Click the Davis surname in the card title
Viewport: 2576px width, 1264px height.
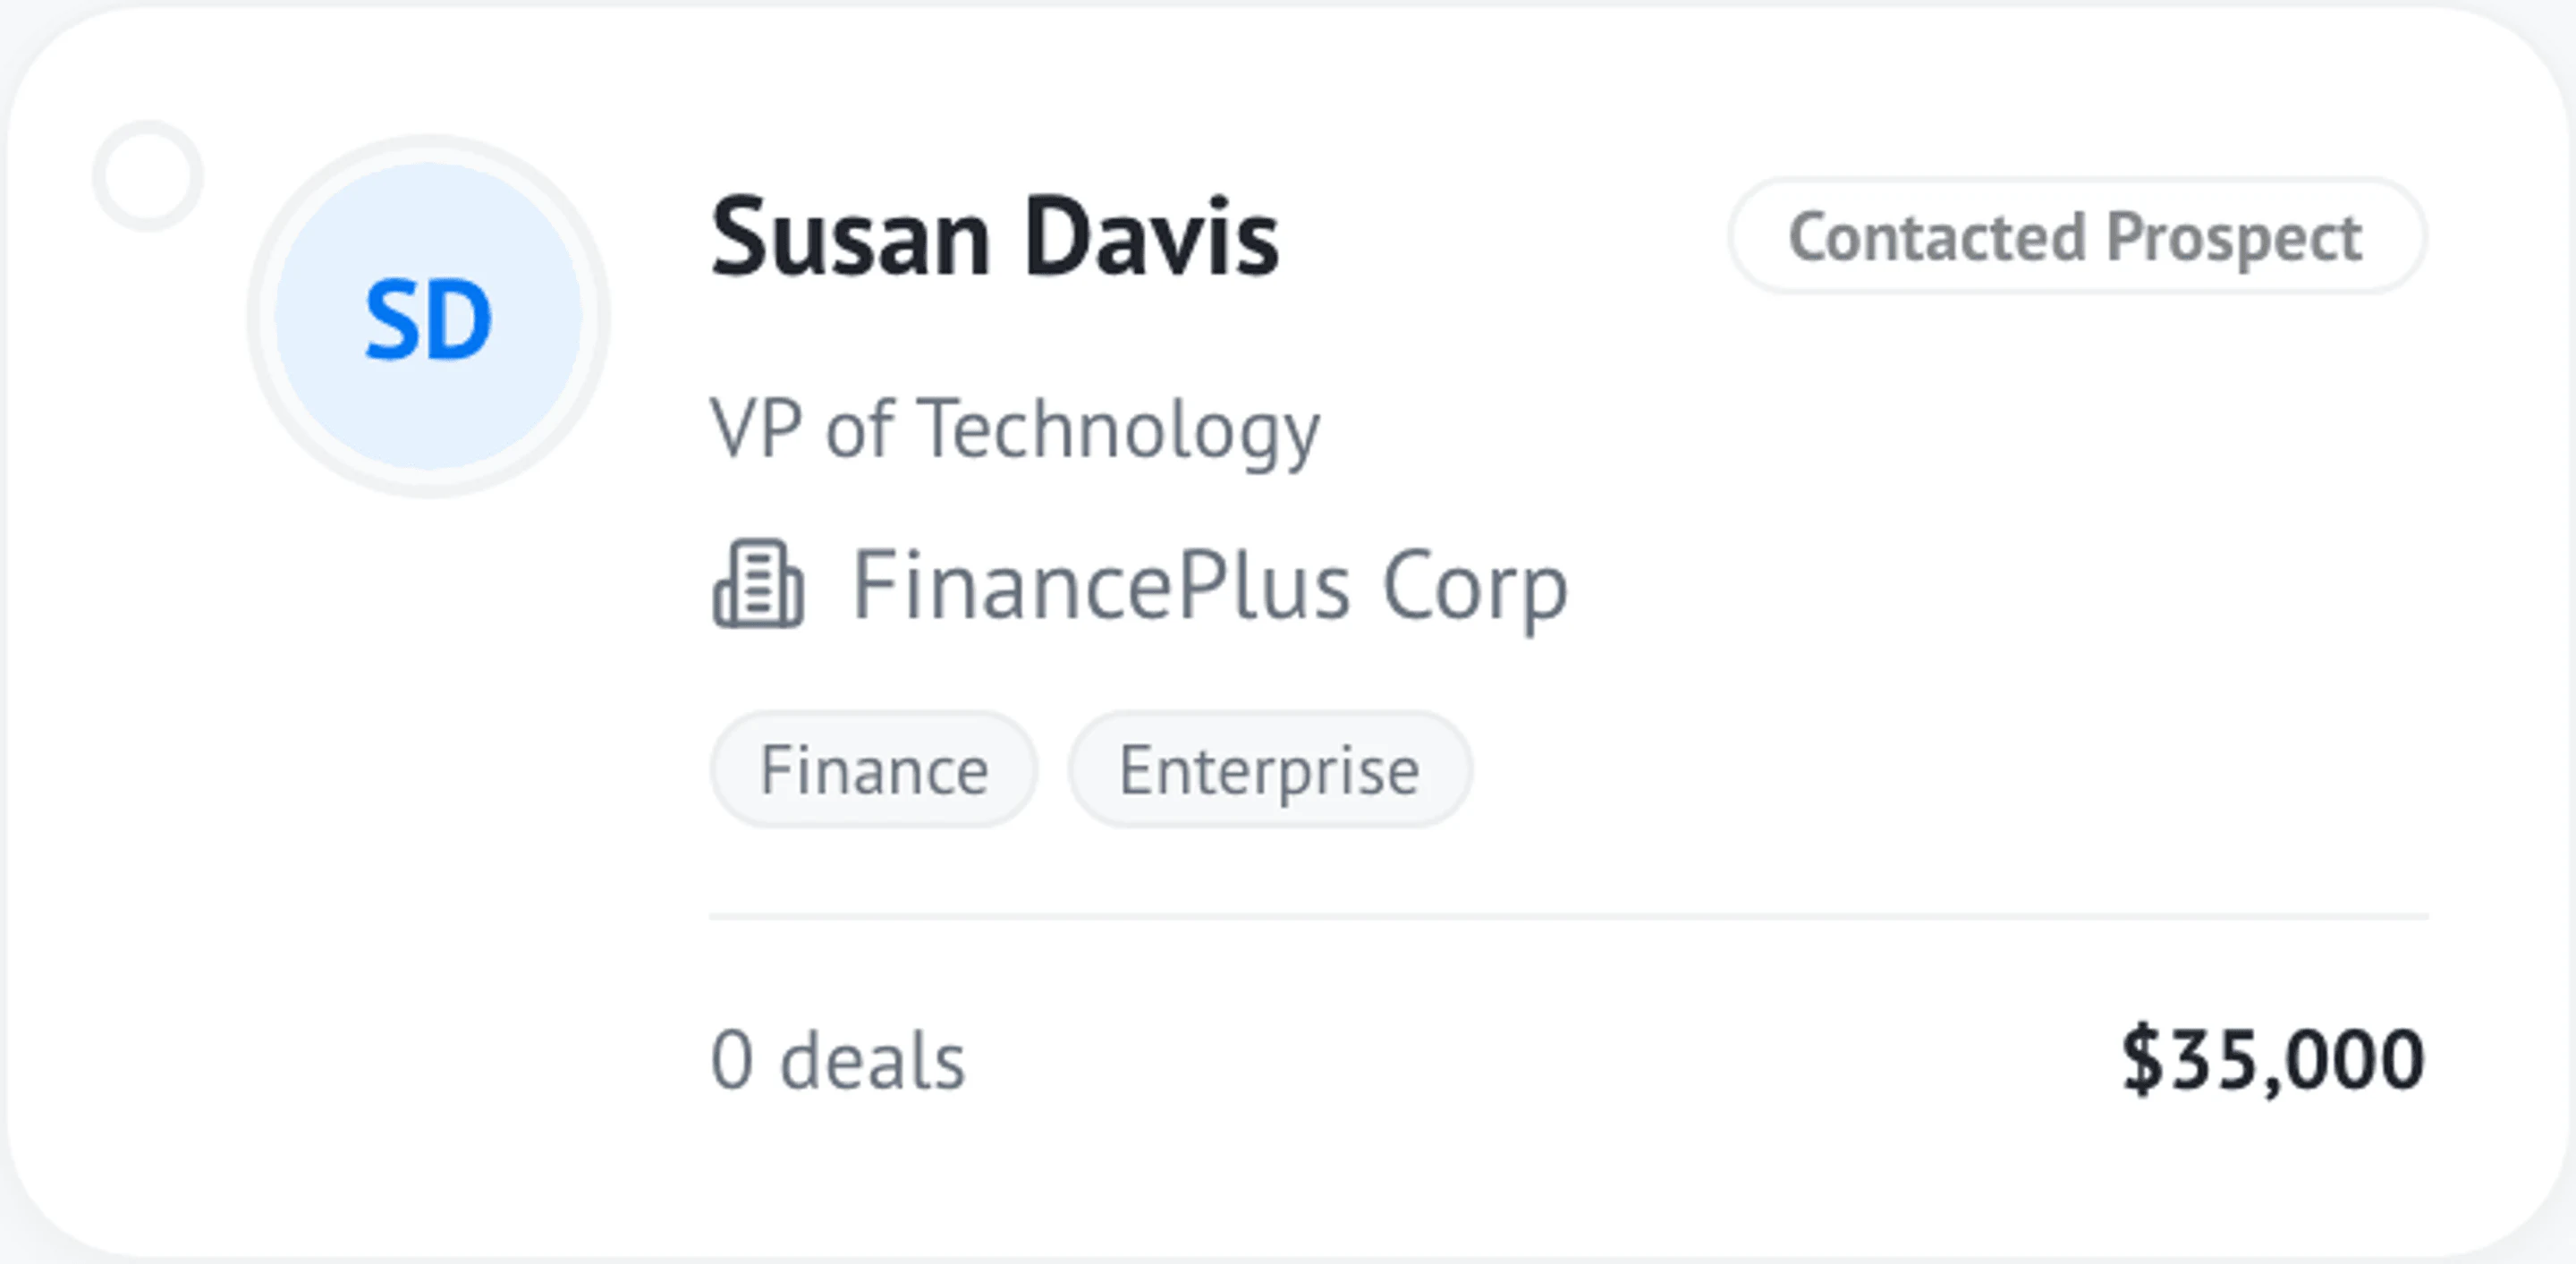tap(1152, 237)
